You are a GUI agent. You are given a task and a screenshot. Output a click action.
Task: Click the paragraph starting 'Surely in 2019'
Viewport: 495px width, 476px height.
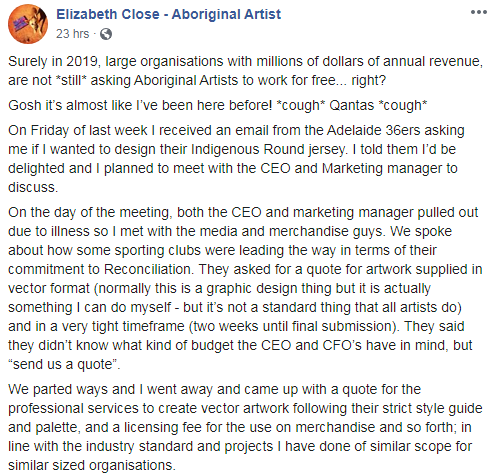245,71
